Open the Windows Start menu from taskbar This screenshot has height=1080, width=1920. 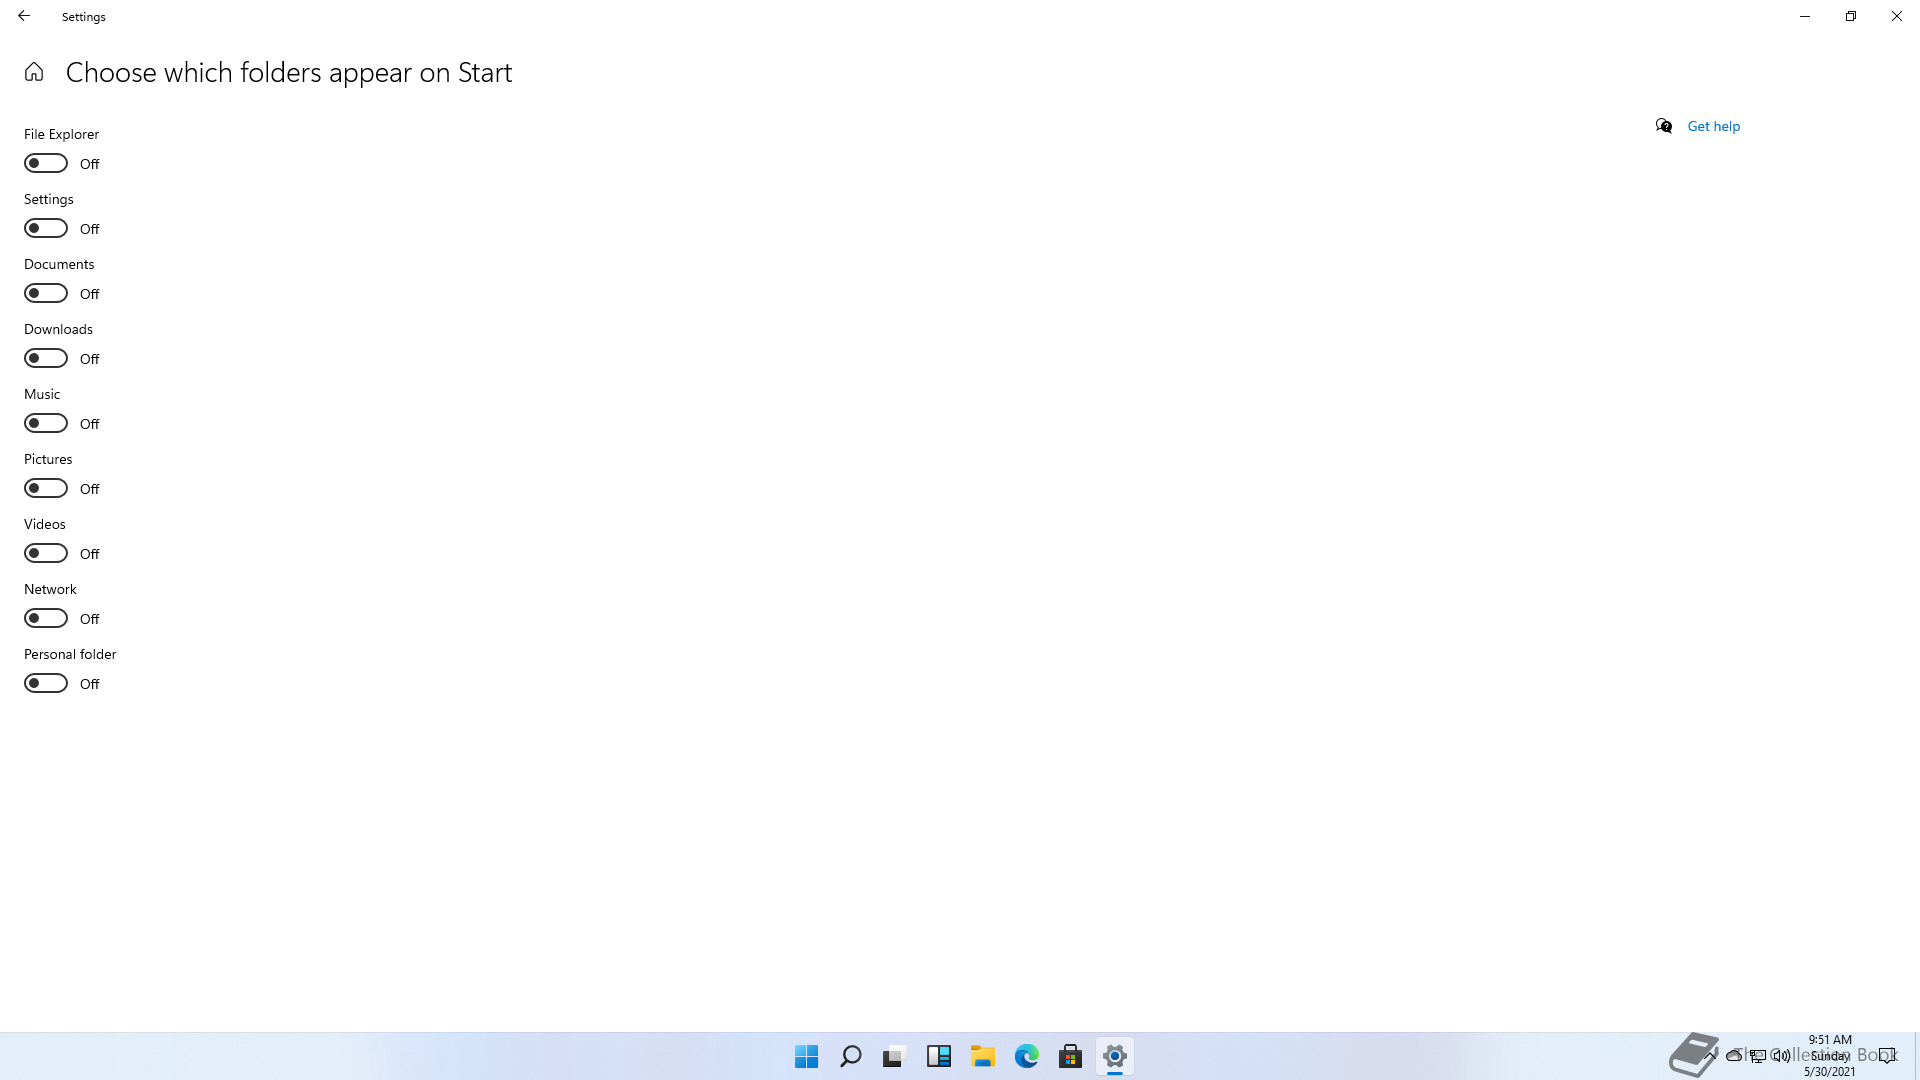click(807, 1056)
